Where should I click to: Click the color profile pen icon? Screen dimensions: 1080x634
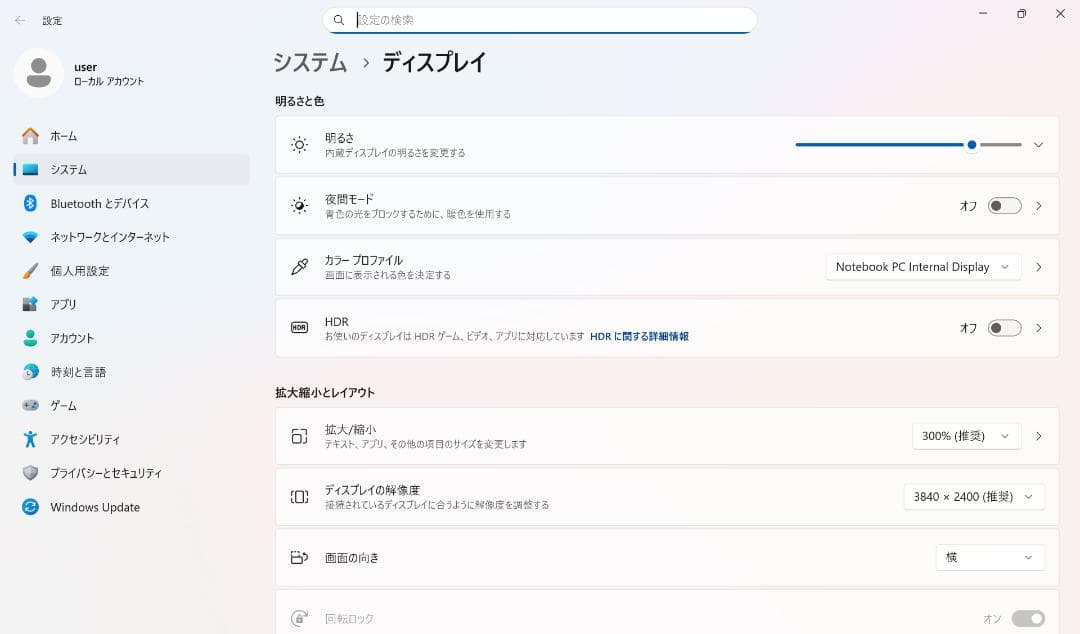pyautogui.click(x=298, y=266)
